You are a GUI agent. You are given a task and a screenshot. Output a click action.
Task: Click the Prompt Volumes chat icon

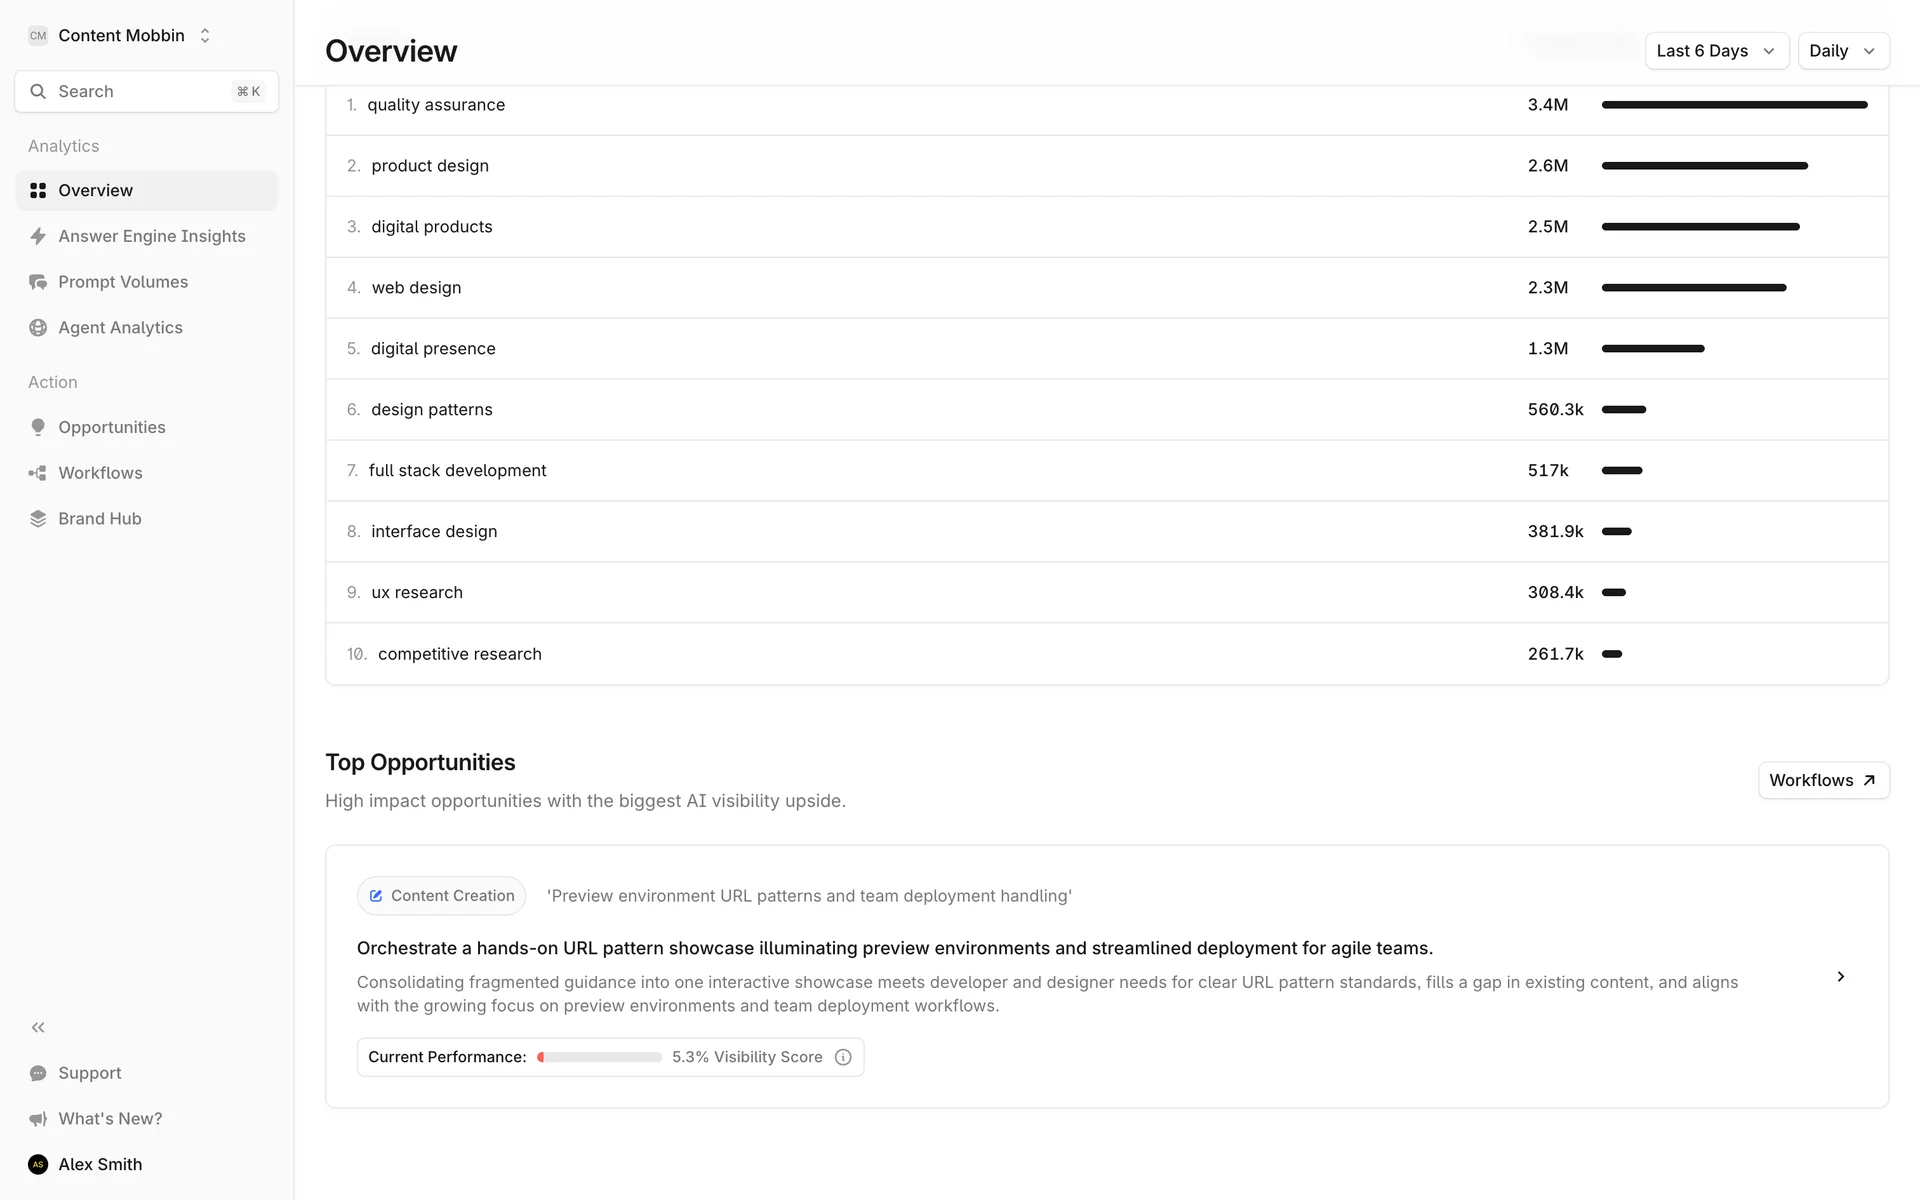[38, 282]
